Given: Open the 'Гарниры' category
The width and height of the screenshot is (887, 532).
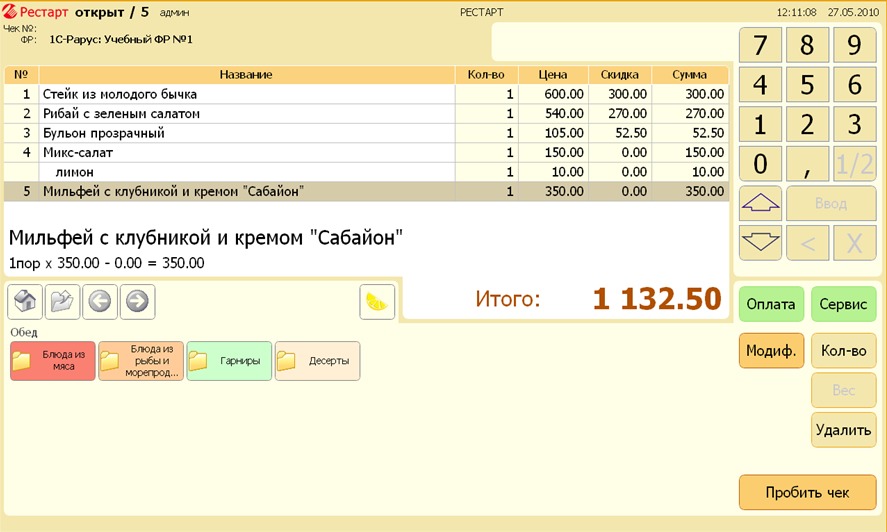Looking at the screenshot, I should point(229,361).
